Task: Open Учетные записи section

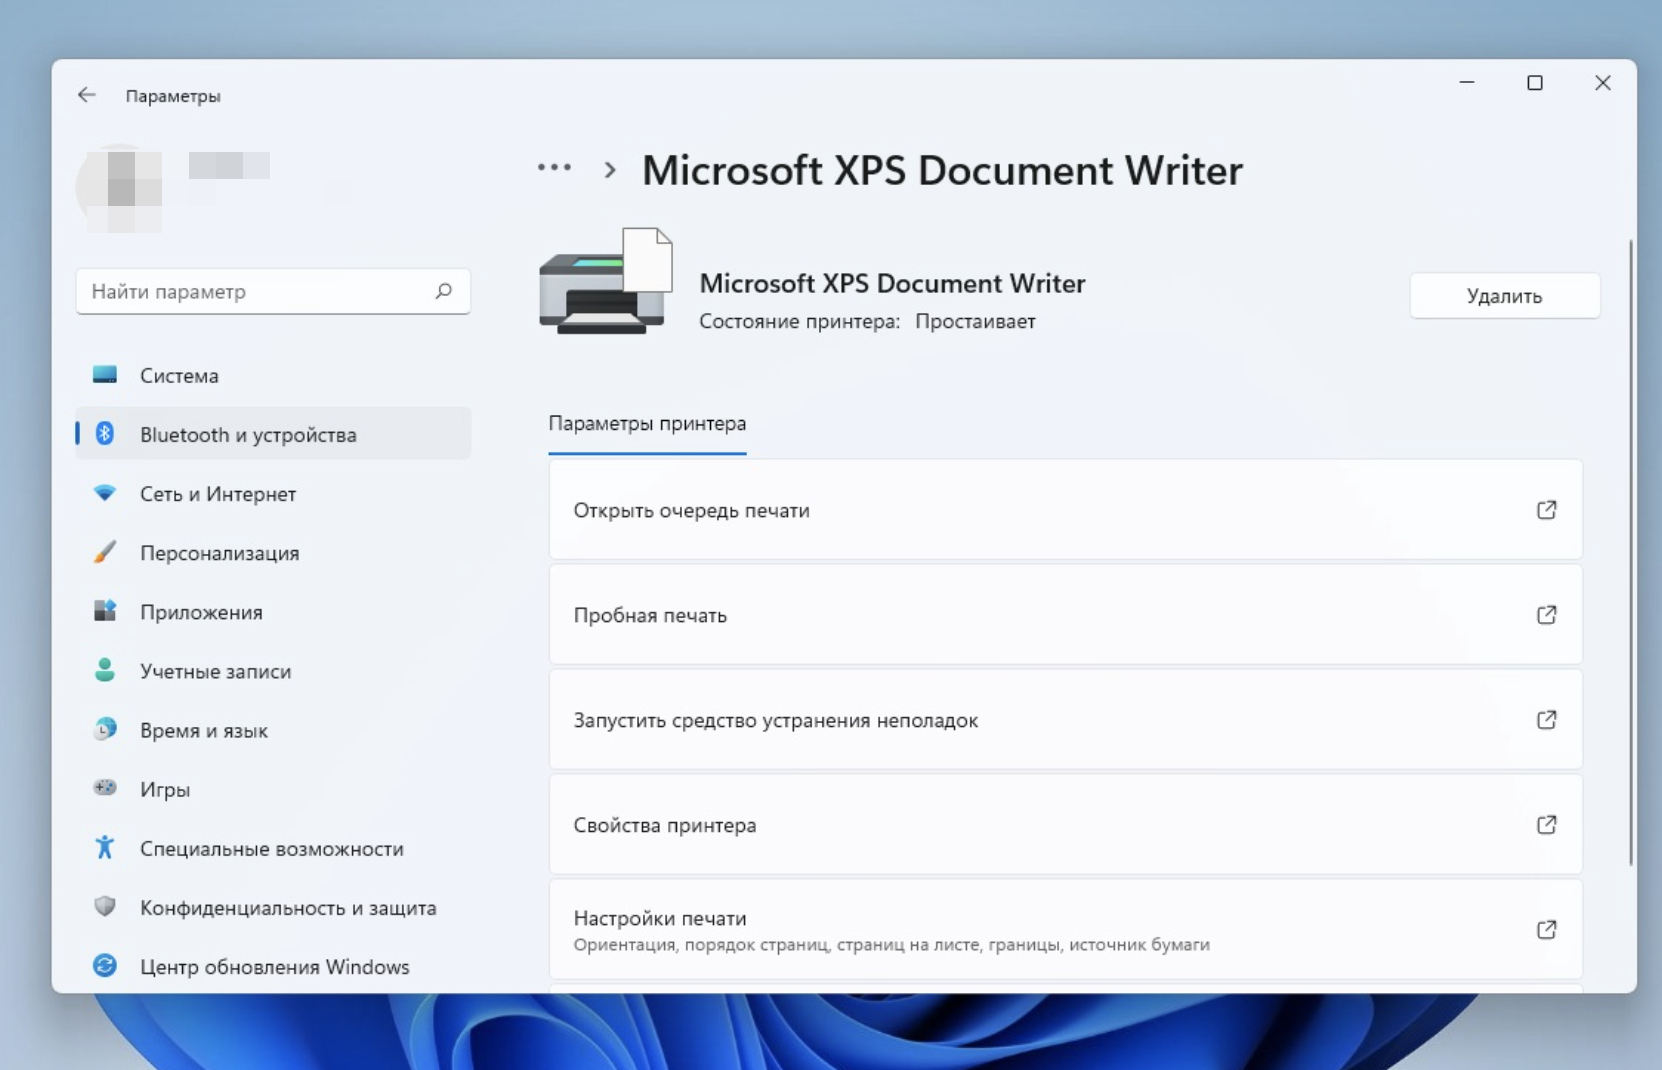Action: tap(273, 670)
